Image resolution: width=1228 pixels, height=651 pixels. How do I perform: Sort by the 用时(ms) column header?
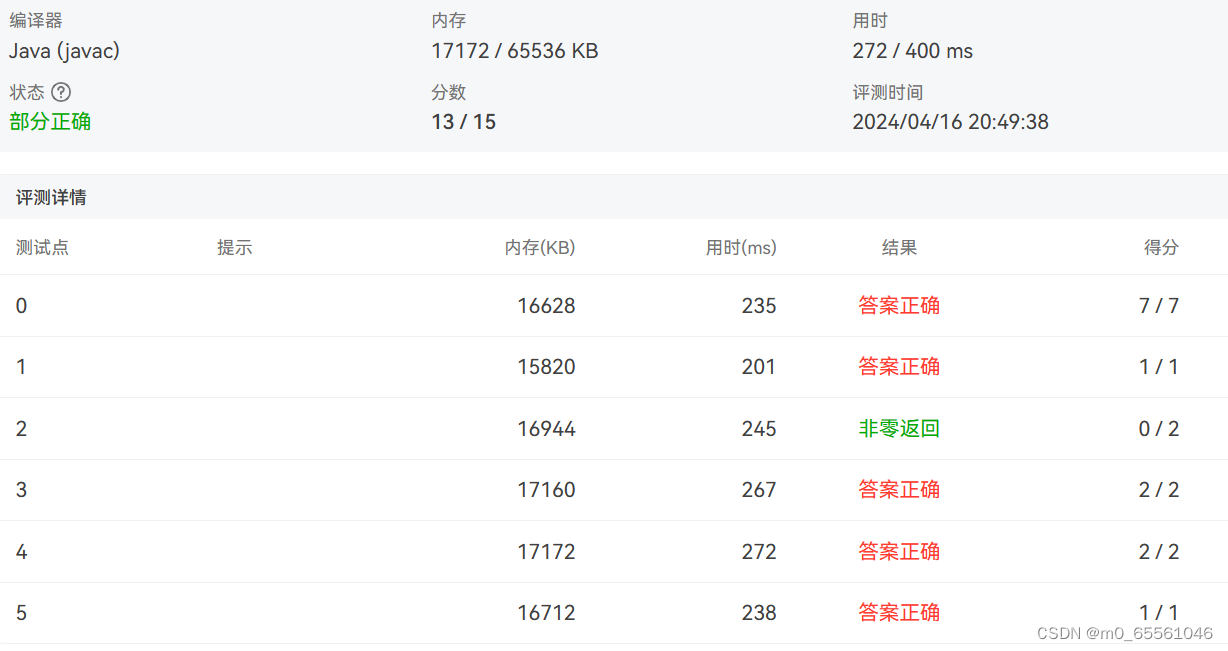coord(742,247)
